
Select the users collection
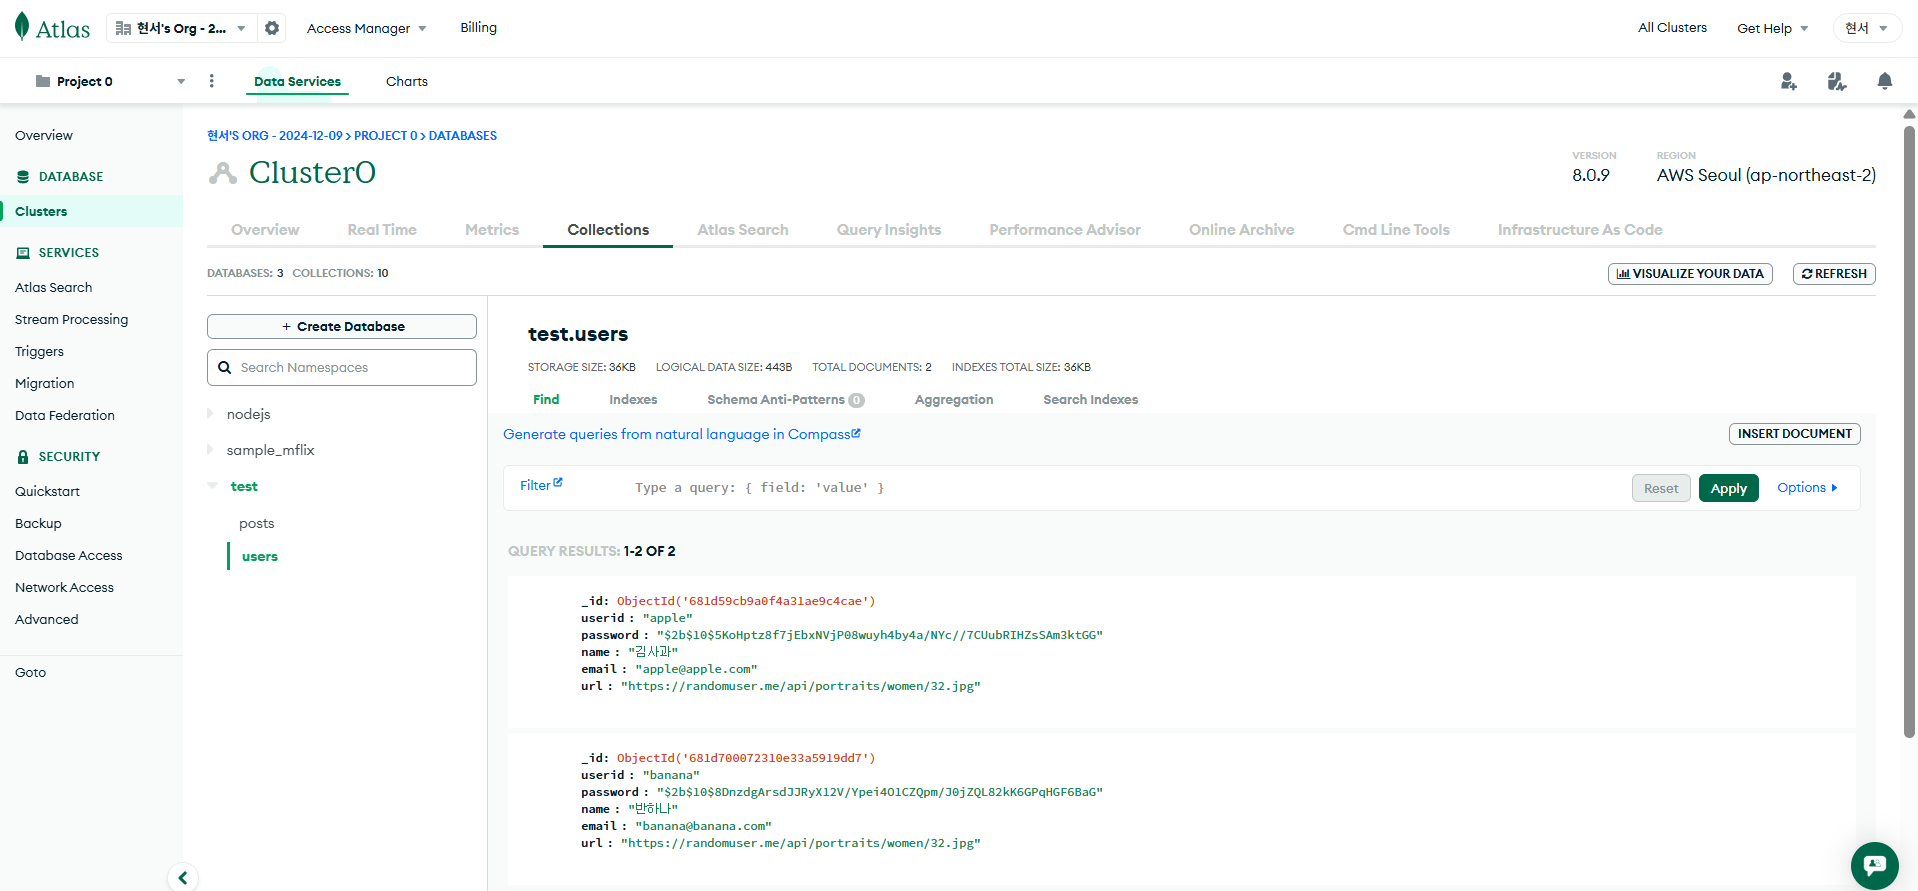click(260, 556)
